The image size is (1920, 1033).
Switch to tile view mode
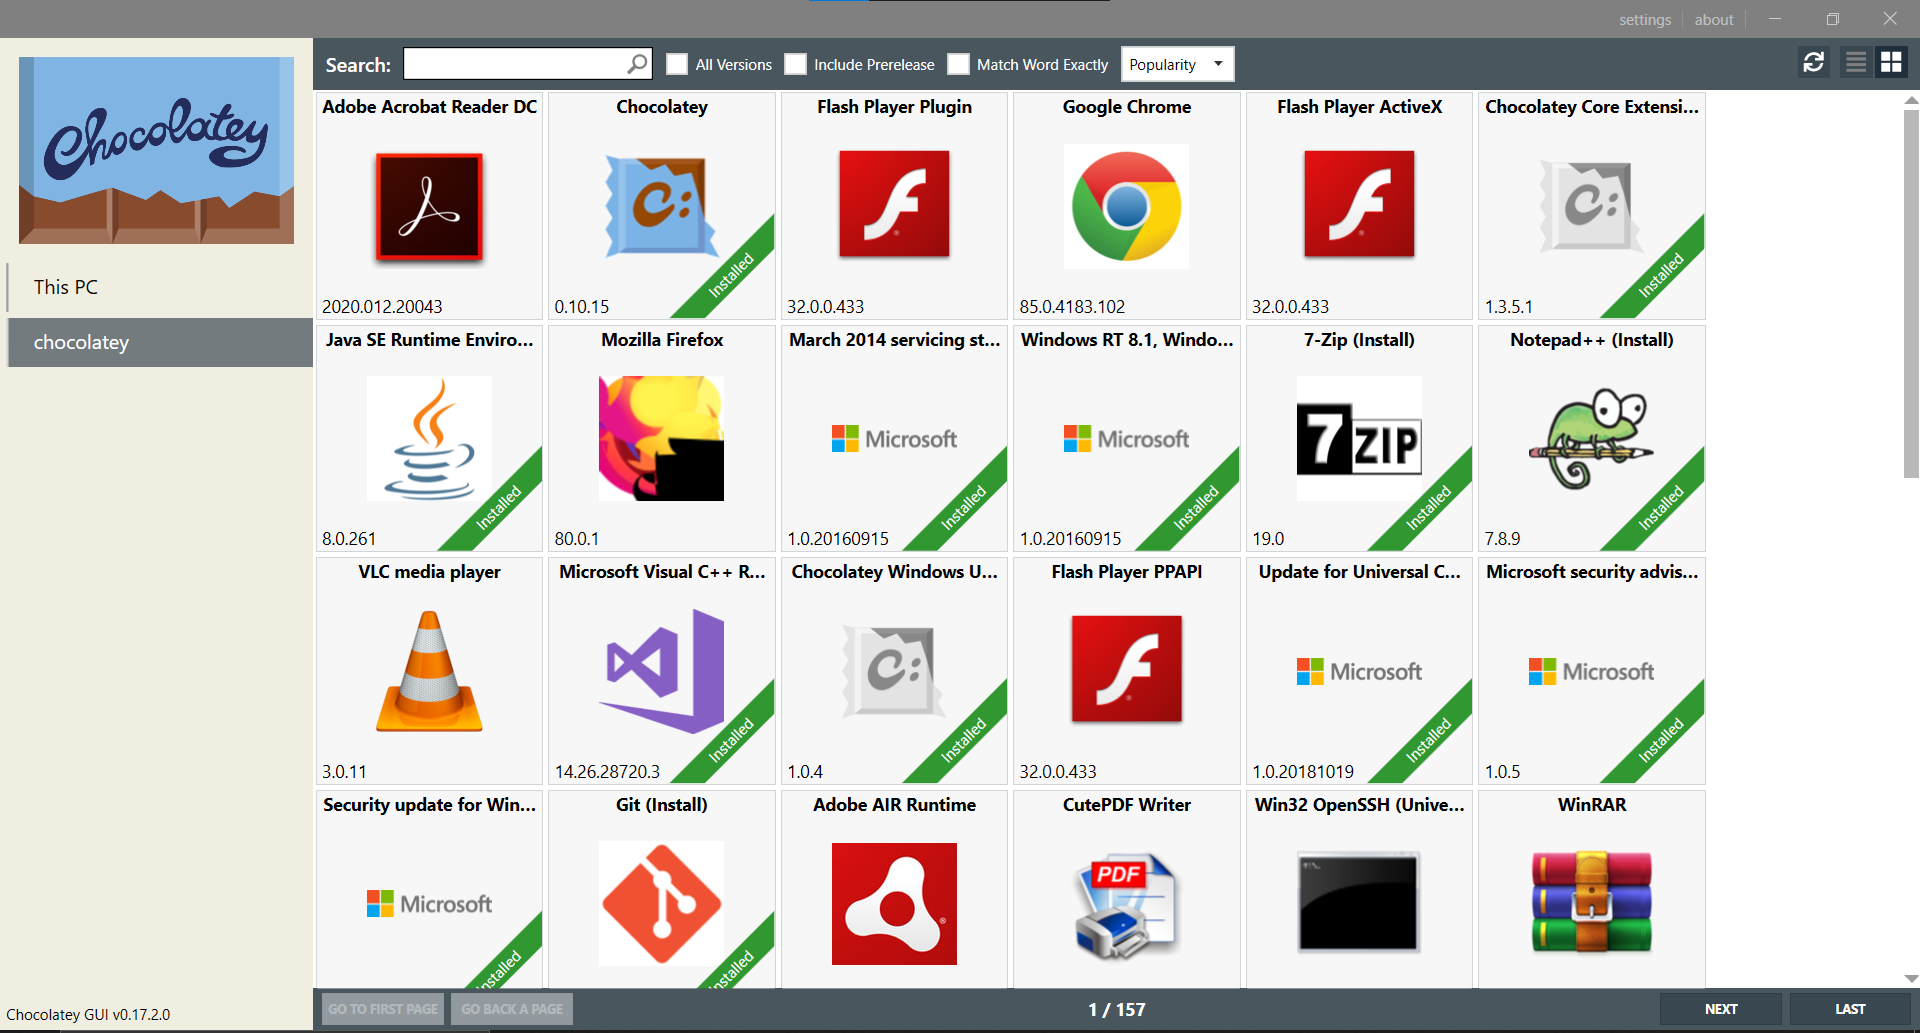[x=1891, y=63]
